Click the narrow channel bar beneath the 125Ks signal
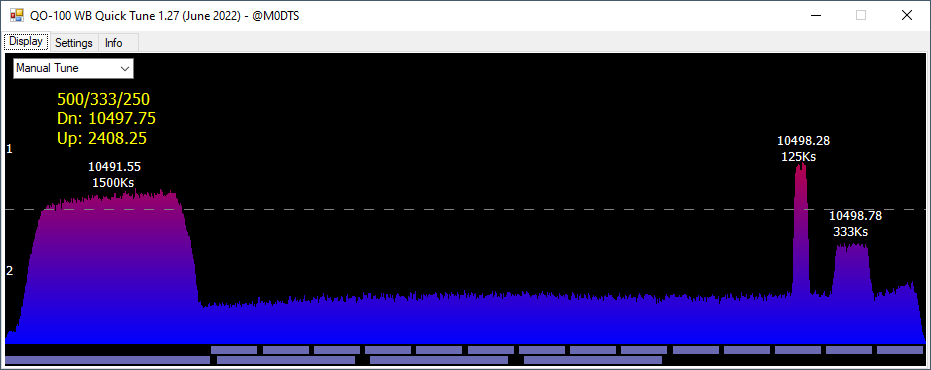The image size is (931, 370). (798, 350)
